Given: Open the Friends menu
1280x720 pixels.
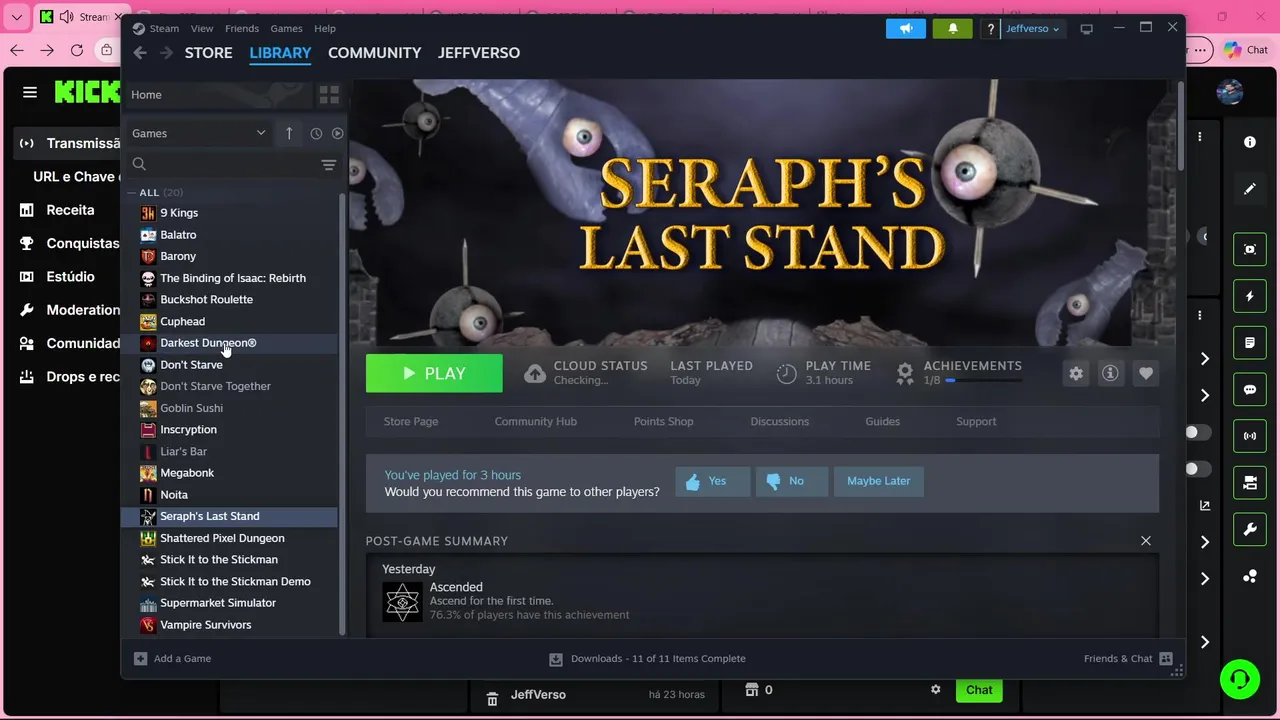Looking at the screenshot, I should tap(242, 28).
